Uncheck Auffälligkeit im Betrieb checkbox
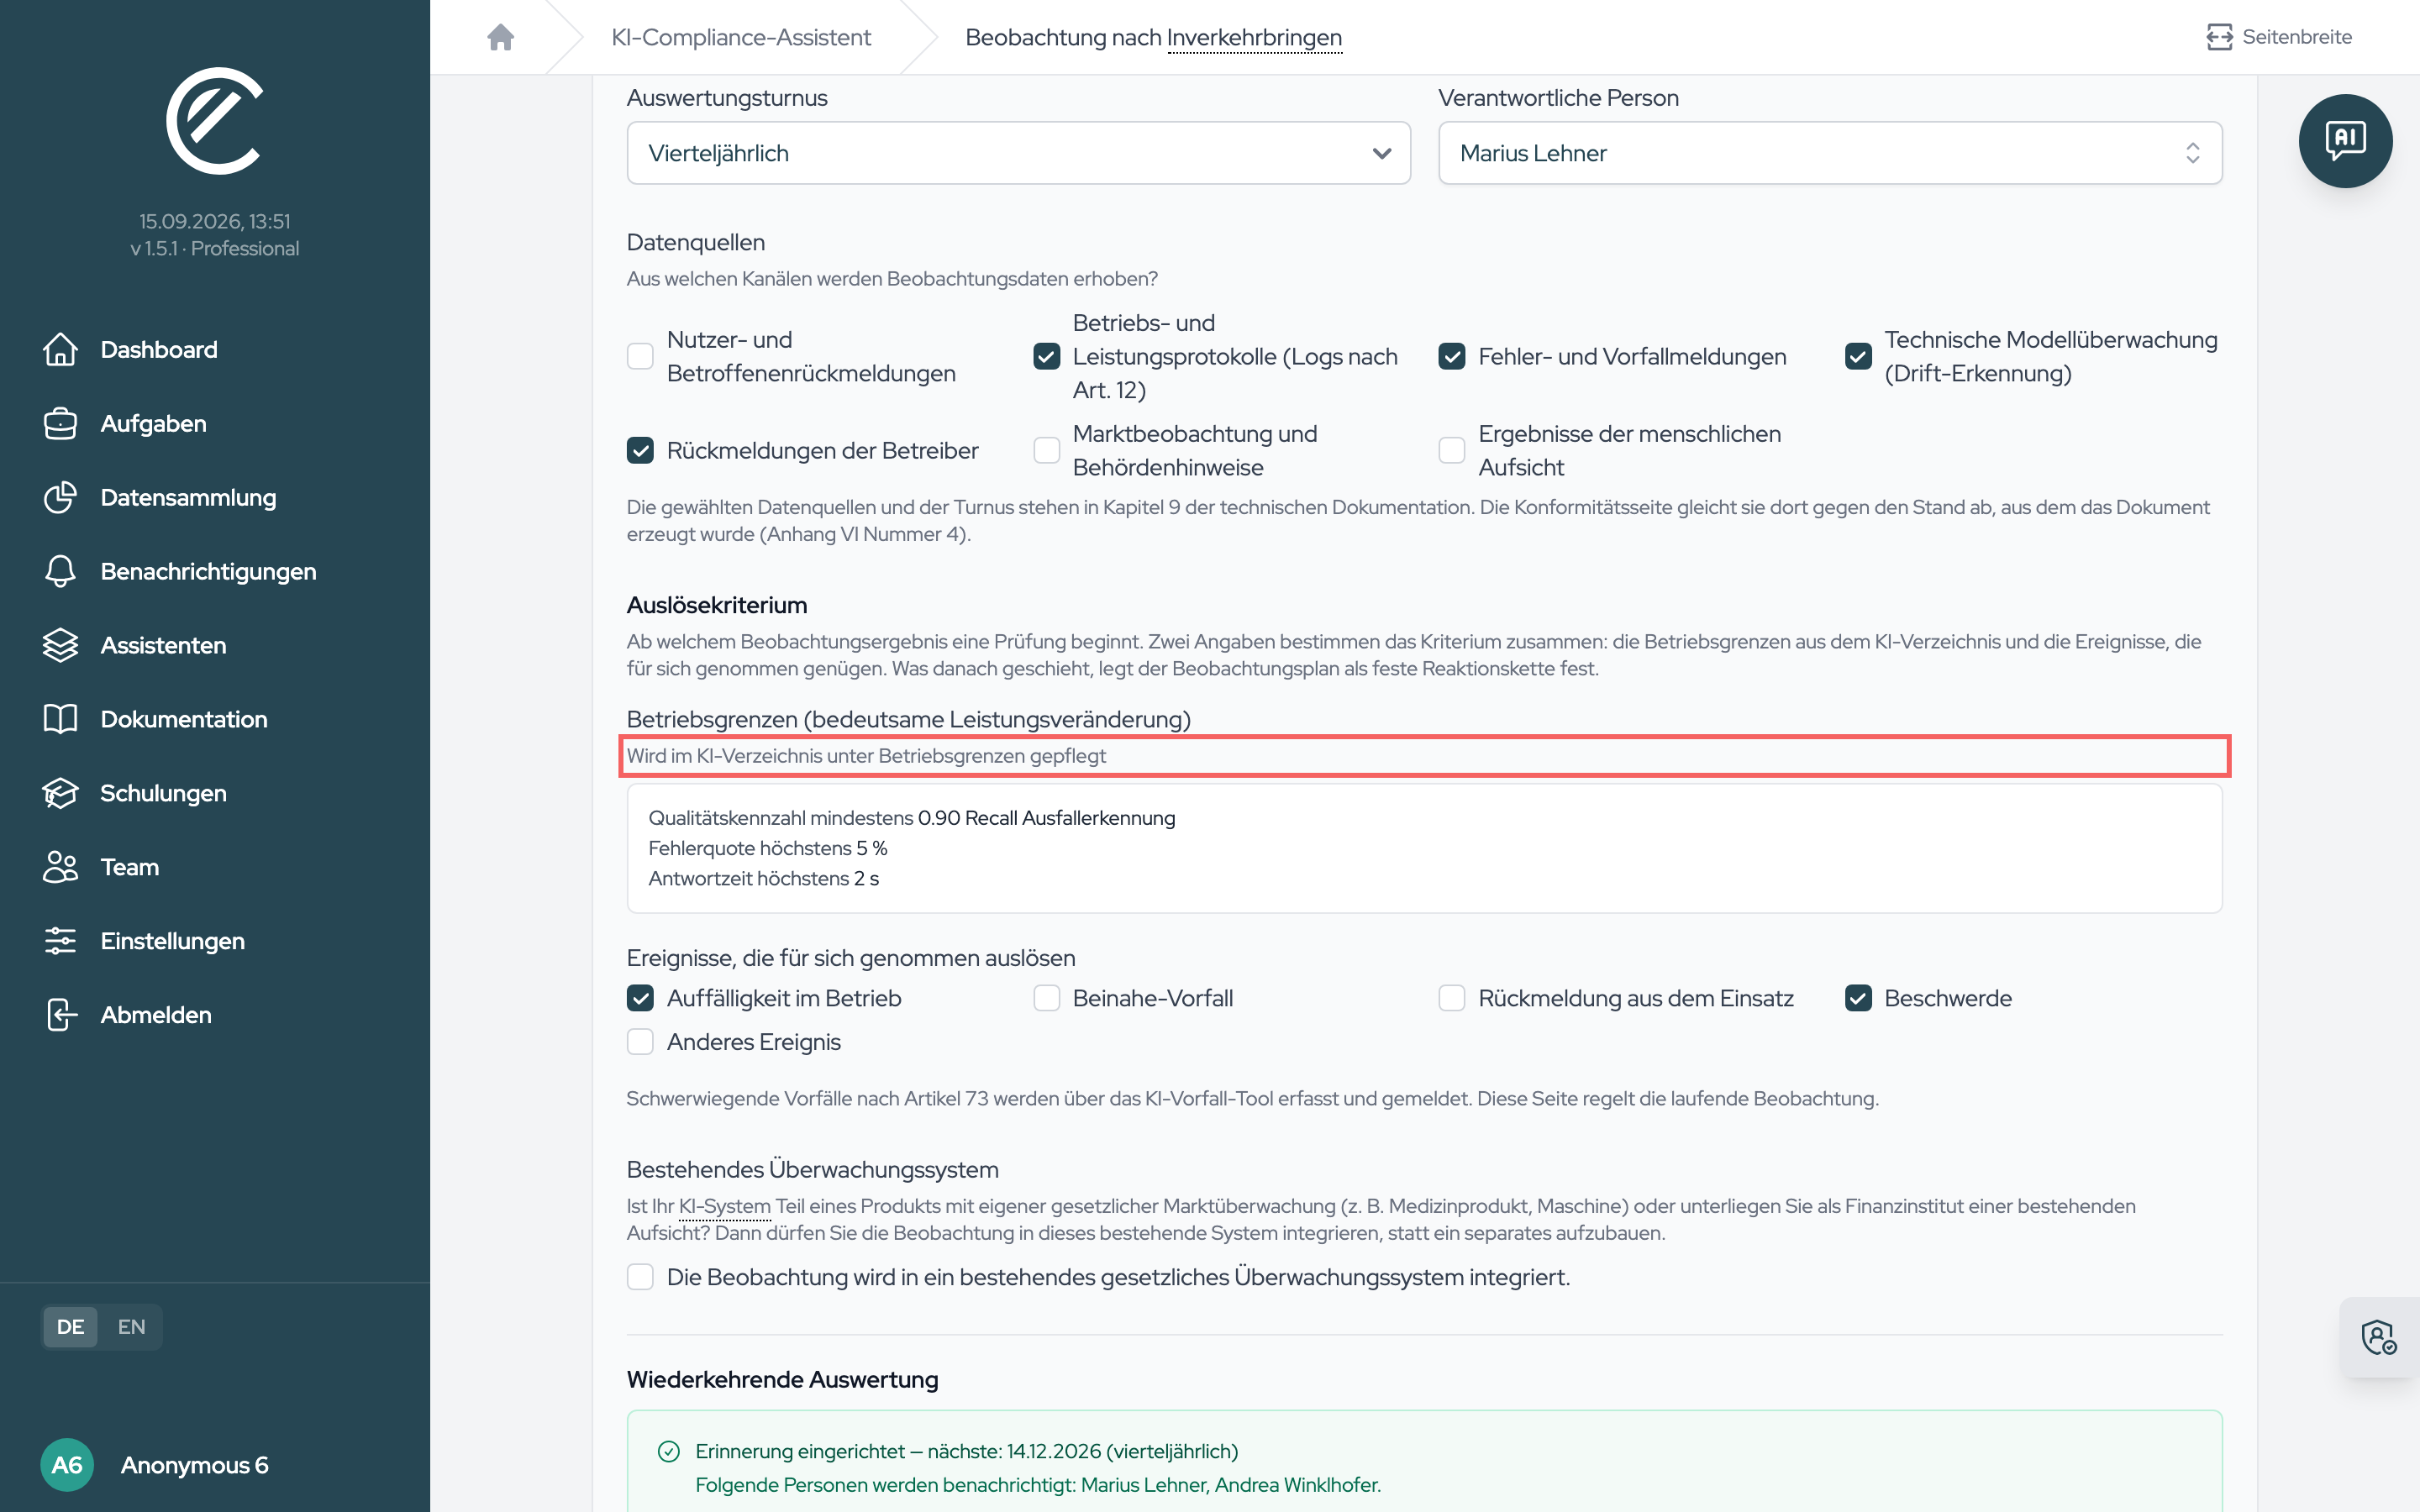 640,998
